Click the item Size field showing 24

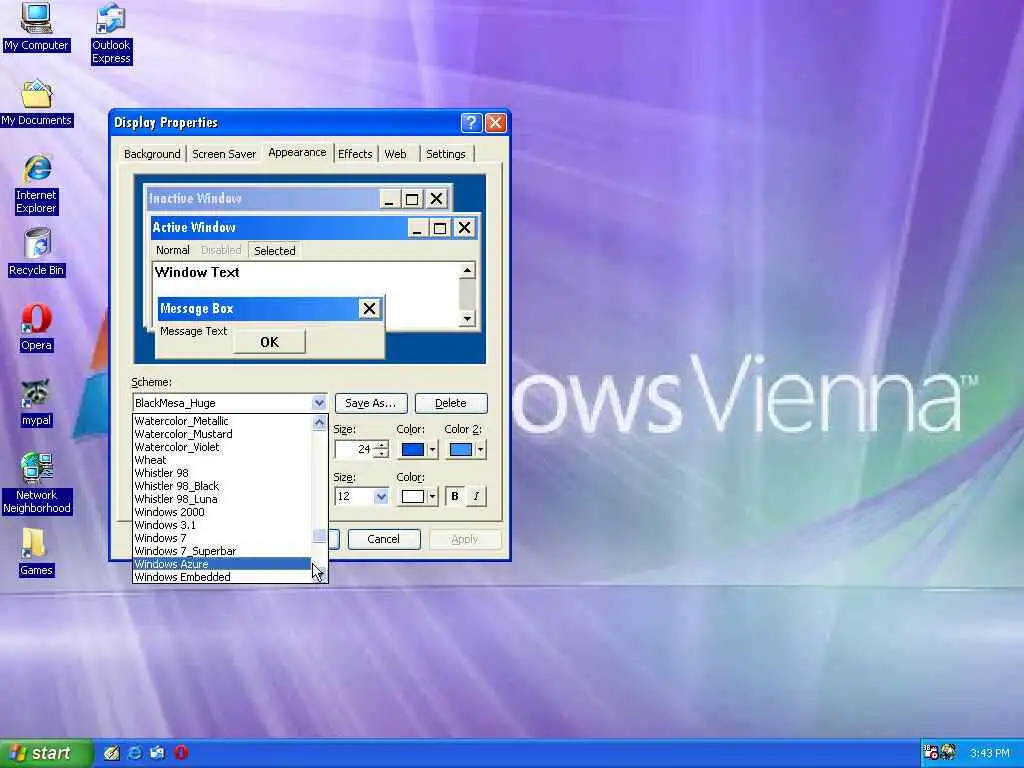[x=355, y=449]
